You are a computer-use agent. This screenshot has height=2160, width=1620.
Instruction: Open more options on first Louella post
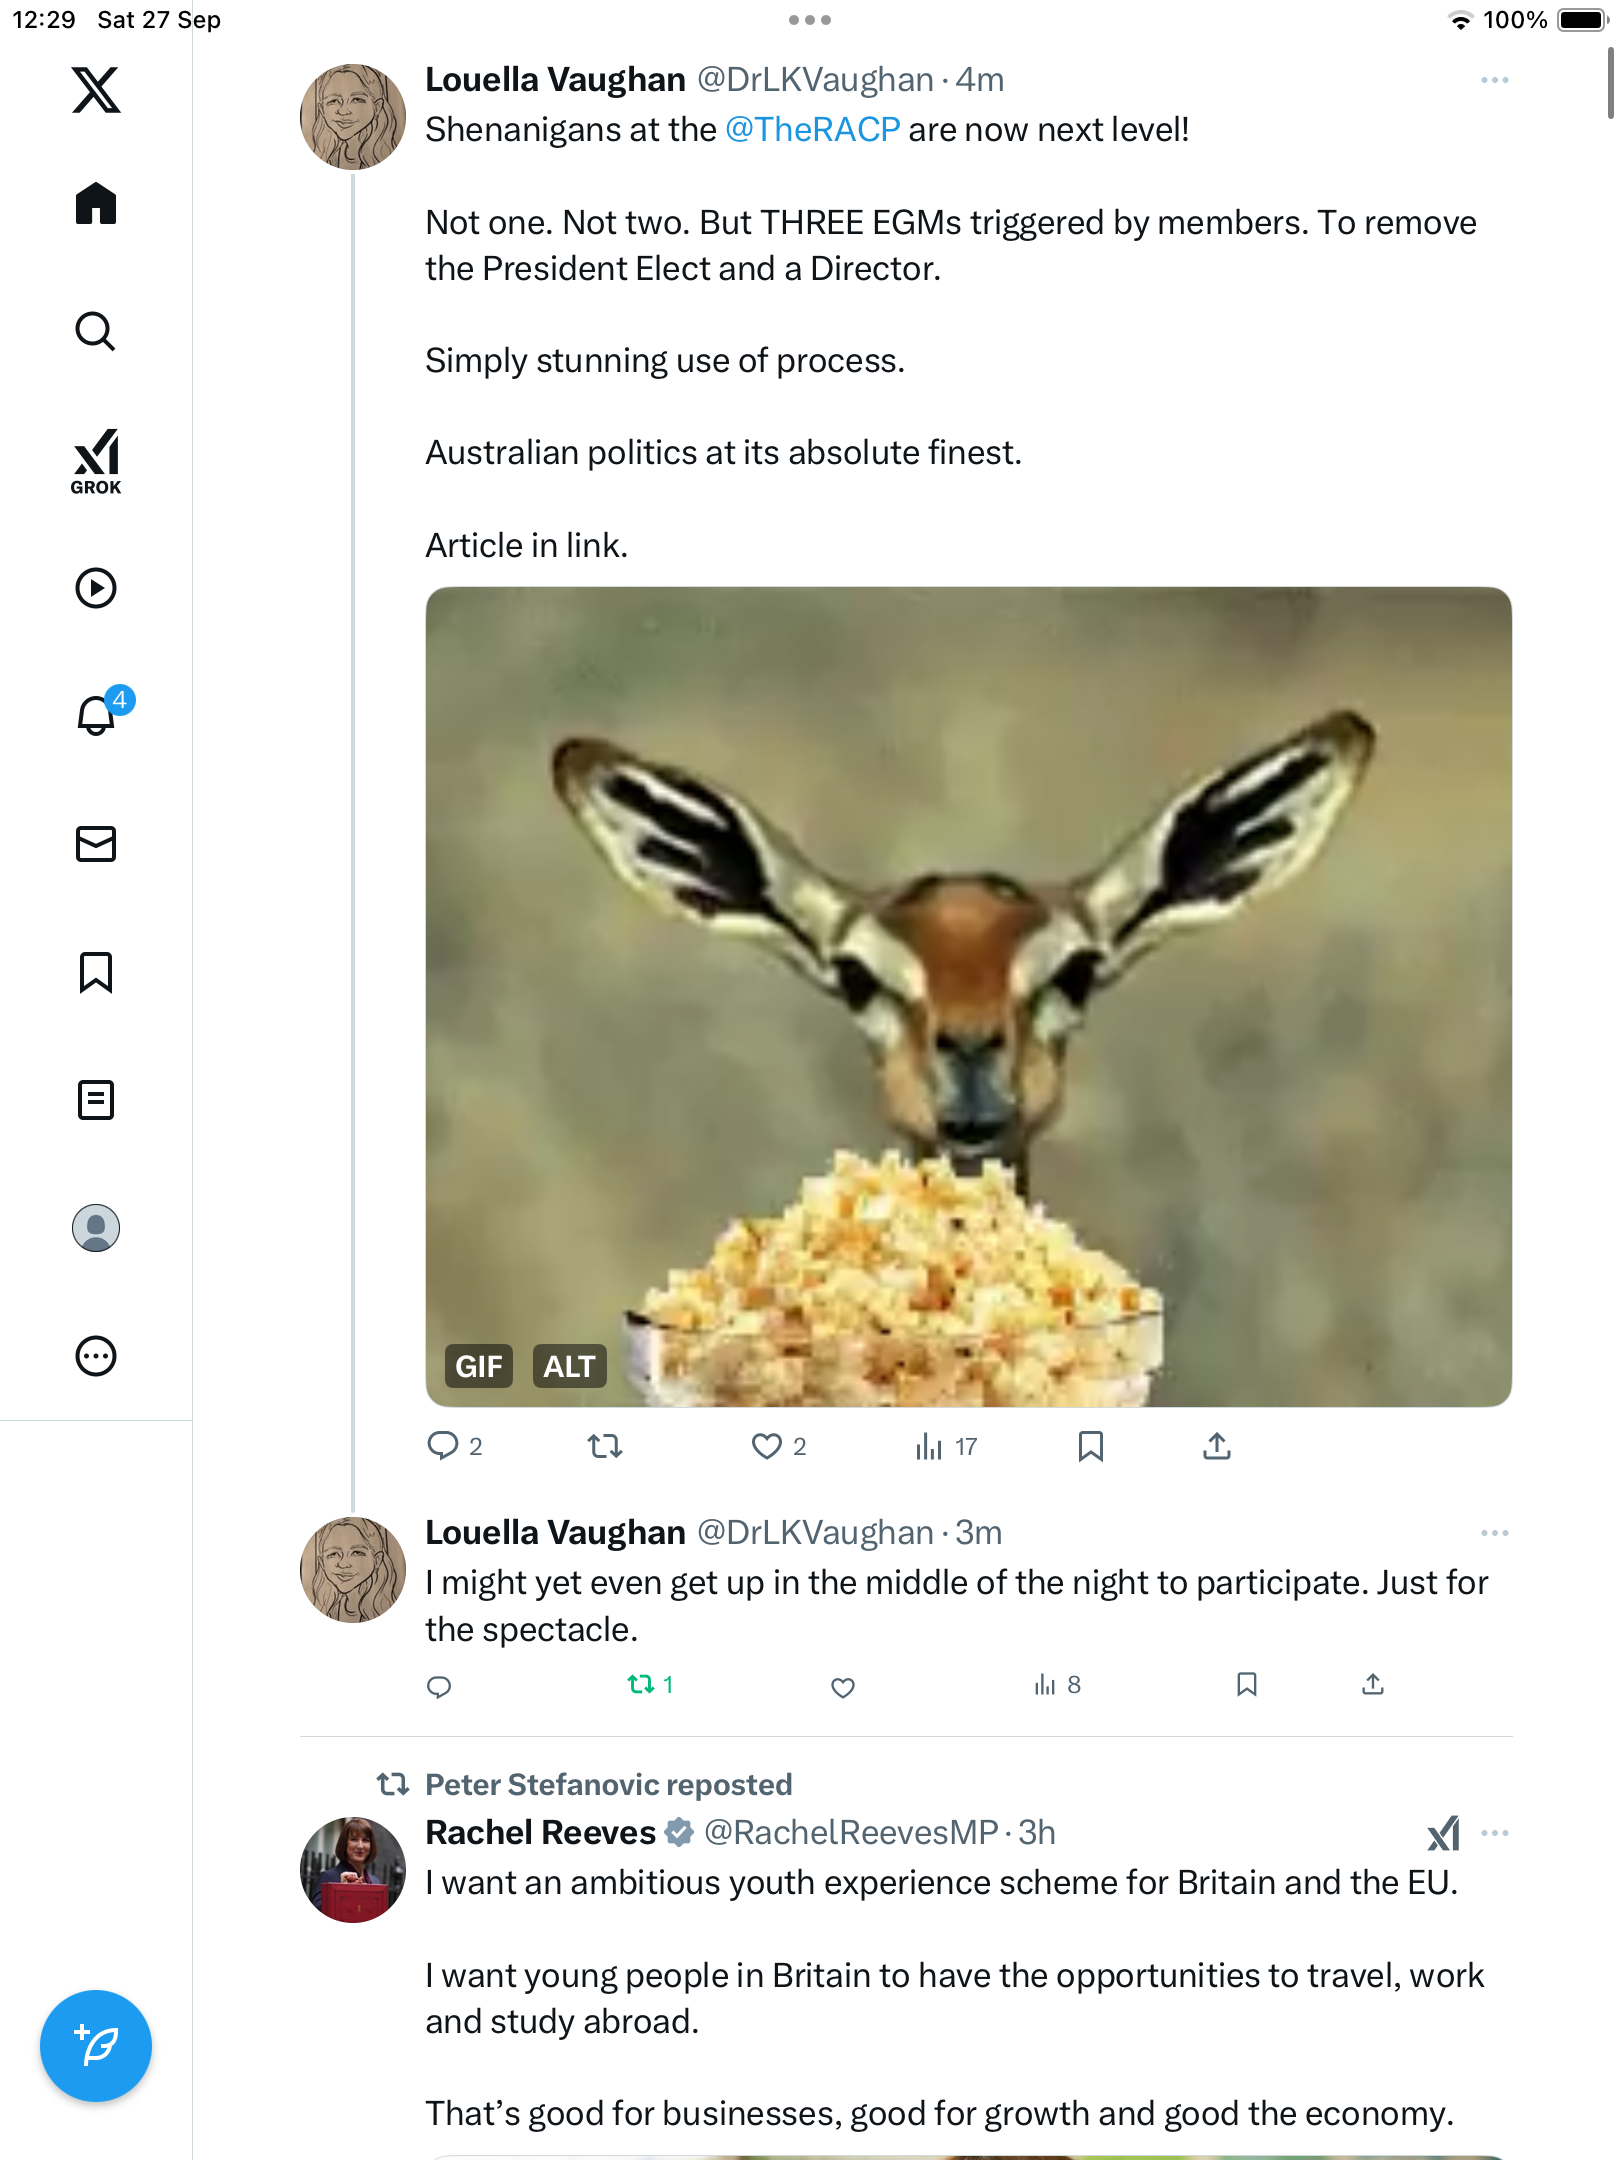pyautogui.click(x=1494, y=80)
